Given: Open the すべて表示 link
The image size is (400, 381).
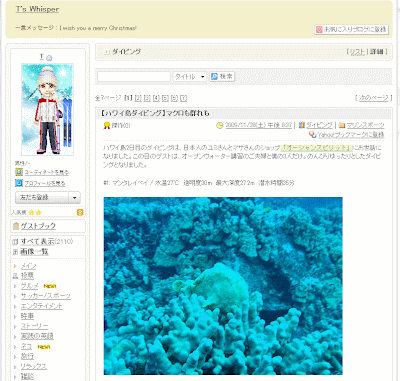Looking at the screenshot, I should 37,241.
